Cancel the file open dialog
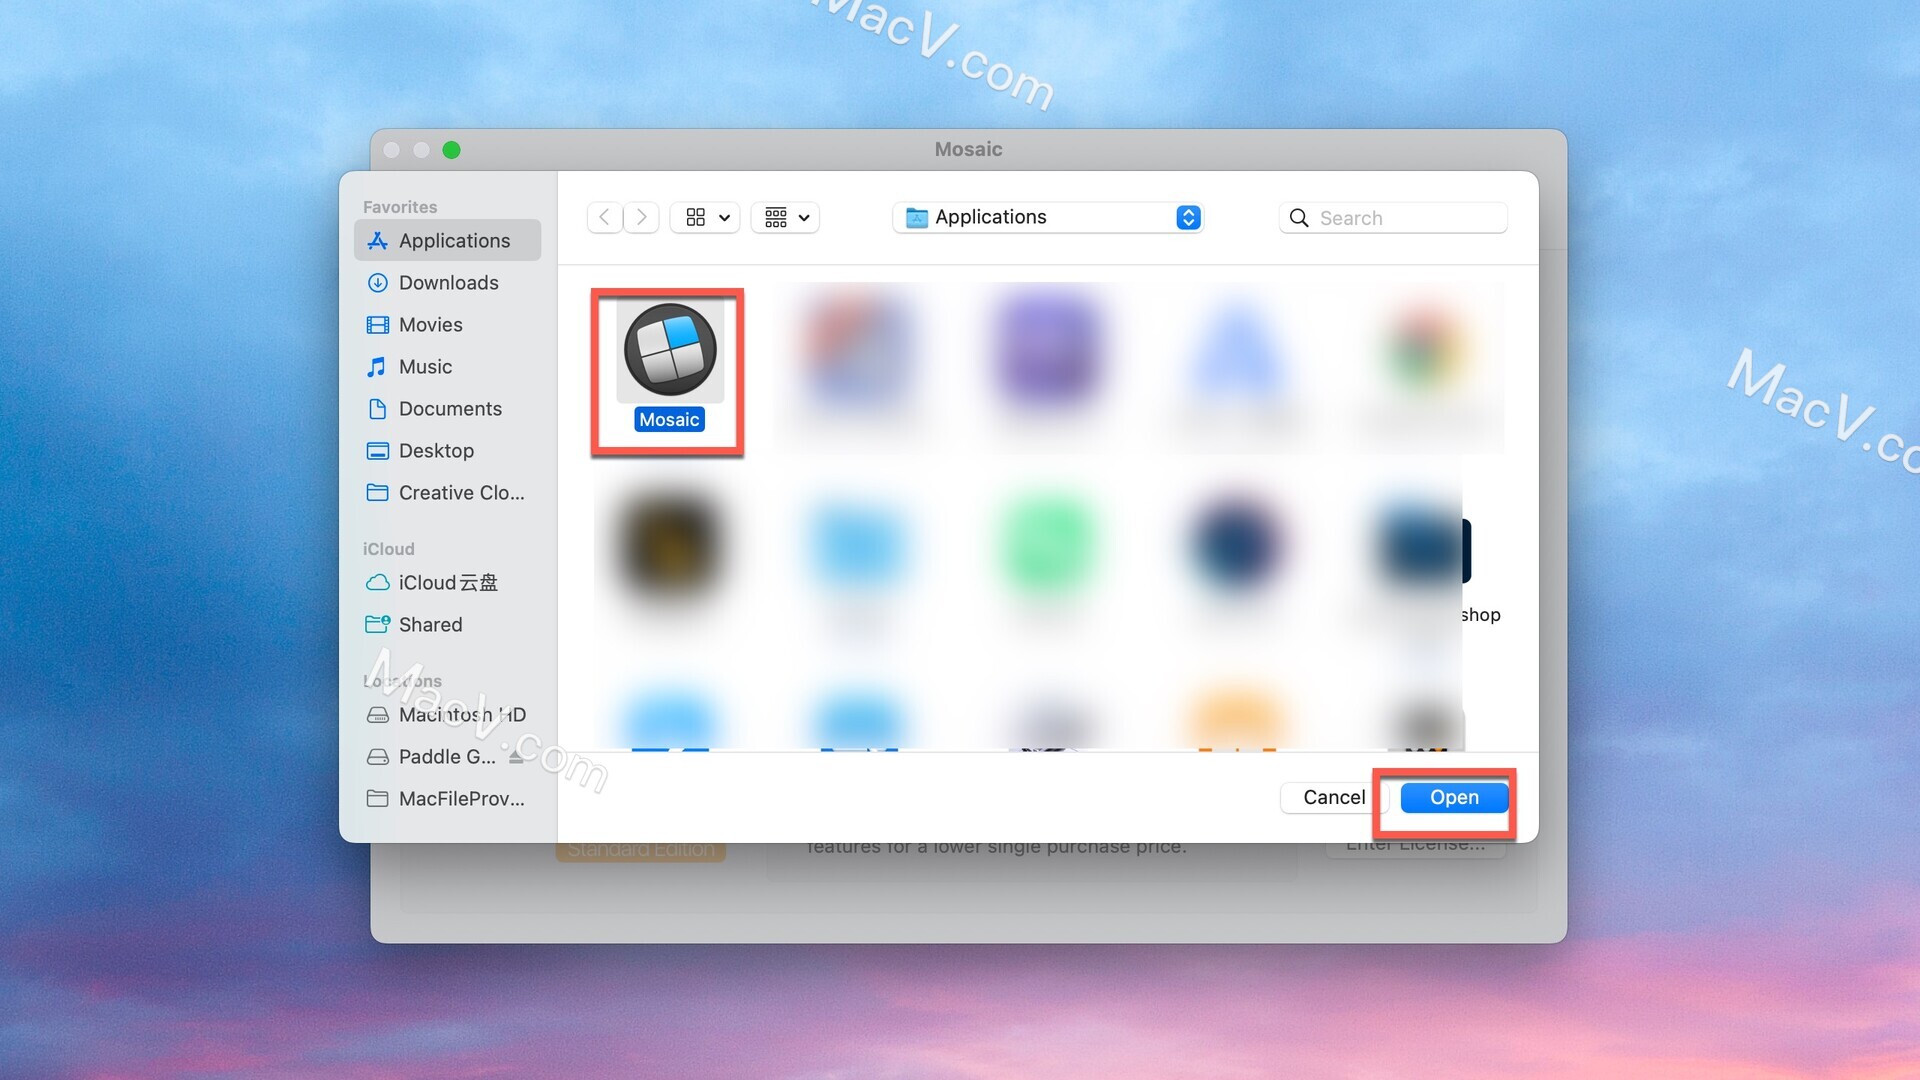Viewport: 1920px width, 1080px height. (x=1332, y=796)
